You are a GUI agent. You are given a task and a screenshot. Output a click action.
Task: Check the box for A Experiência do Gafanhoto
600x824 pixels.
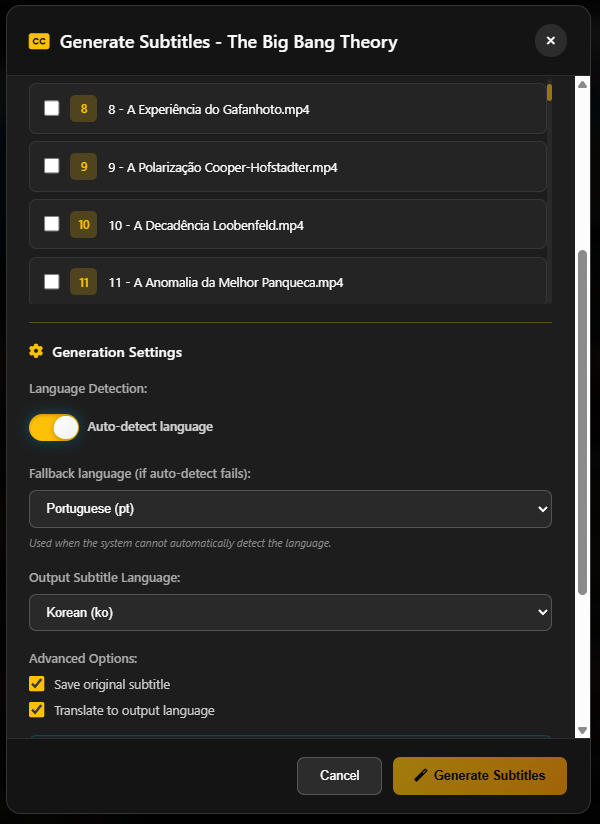pyautogui.click(x=51, y=108)
